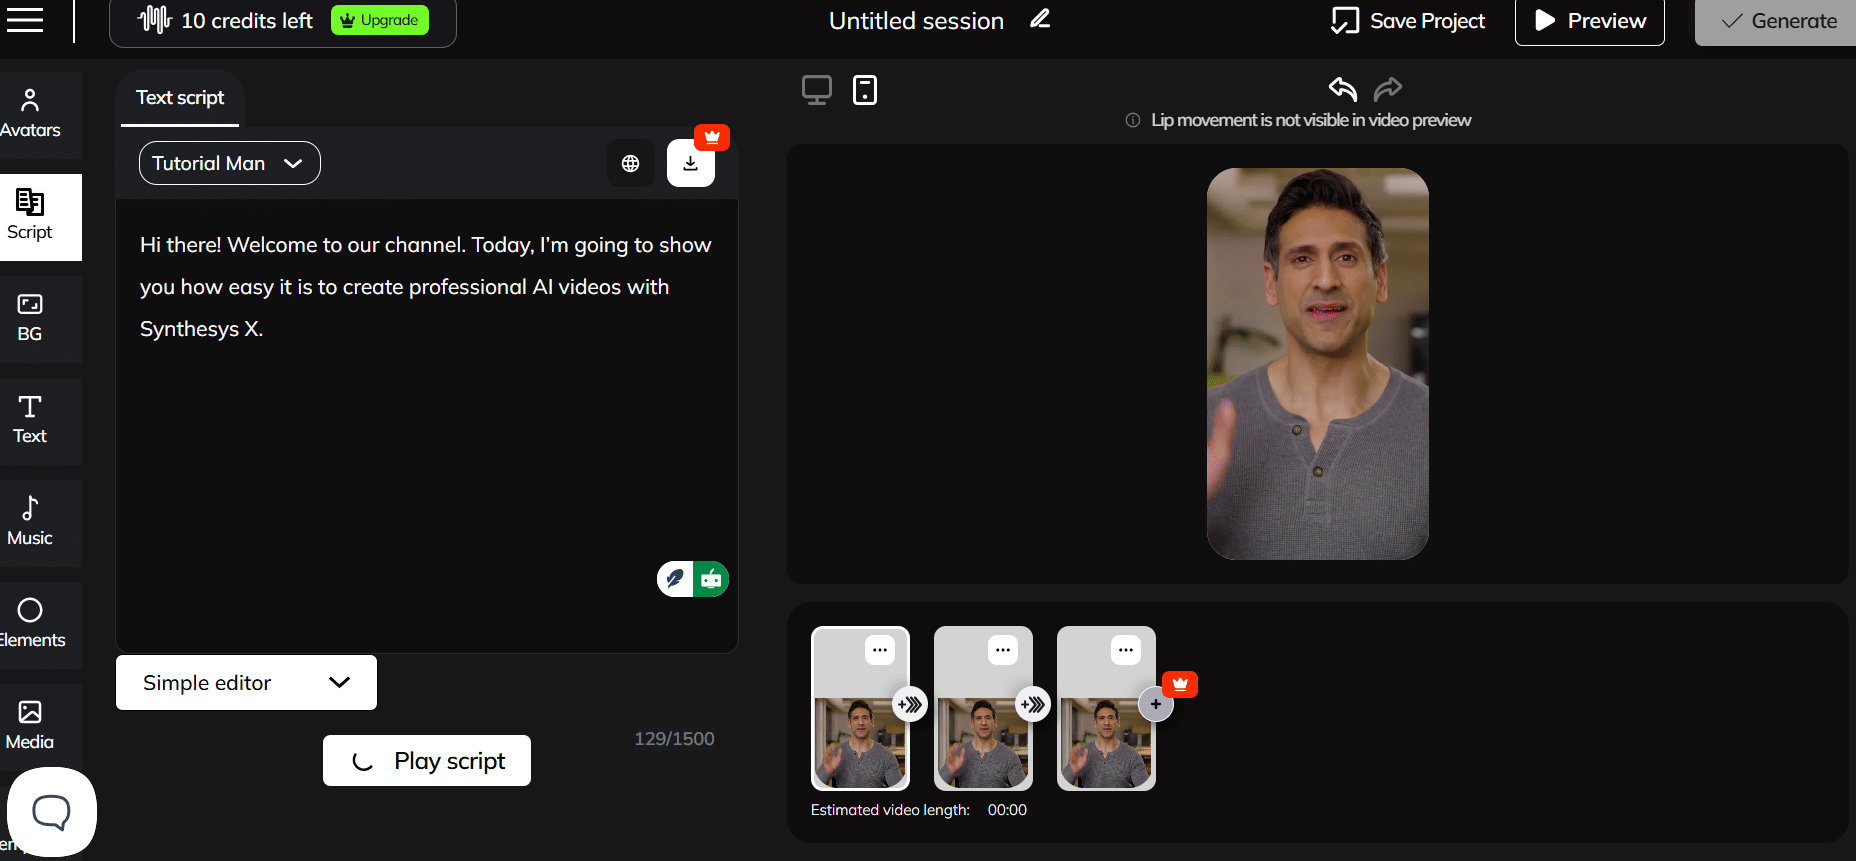
Task: Open the chat support bubble
Action: [51, 811]
